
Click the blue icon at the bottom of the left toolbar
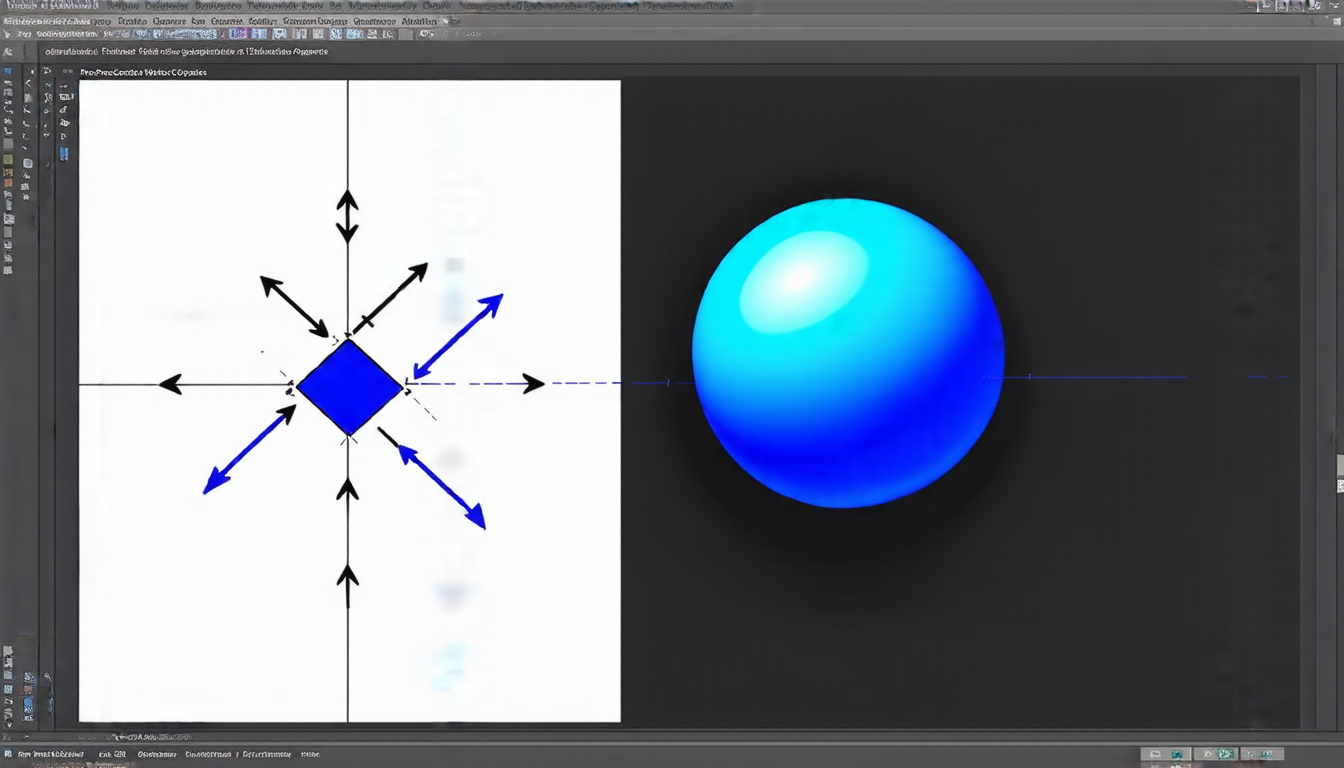pyautogui.click(x=28, y=704)
